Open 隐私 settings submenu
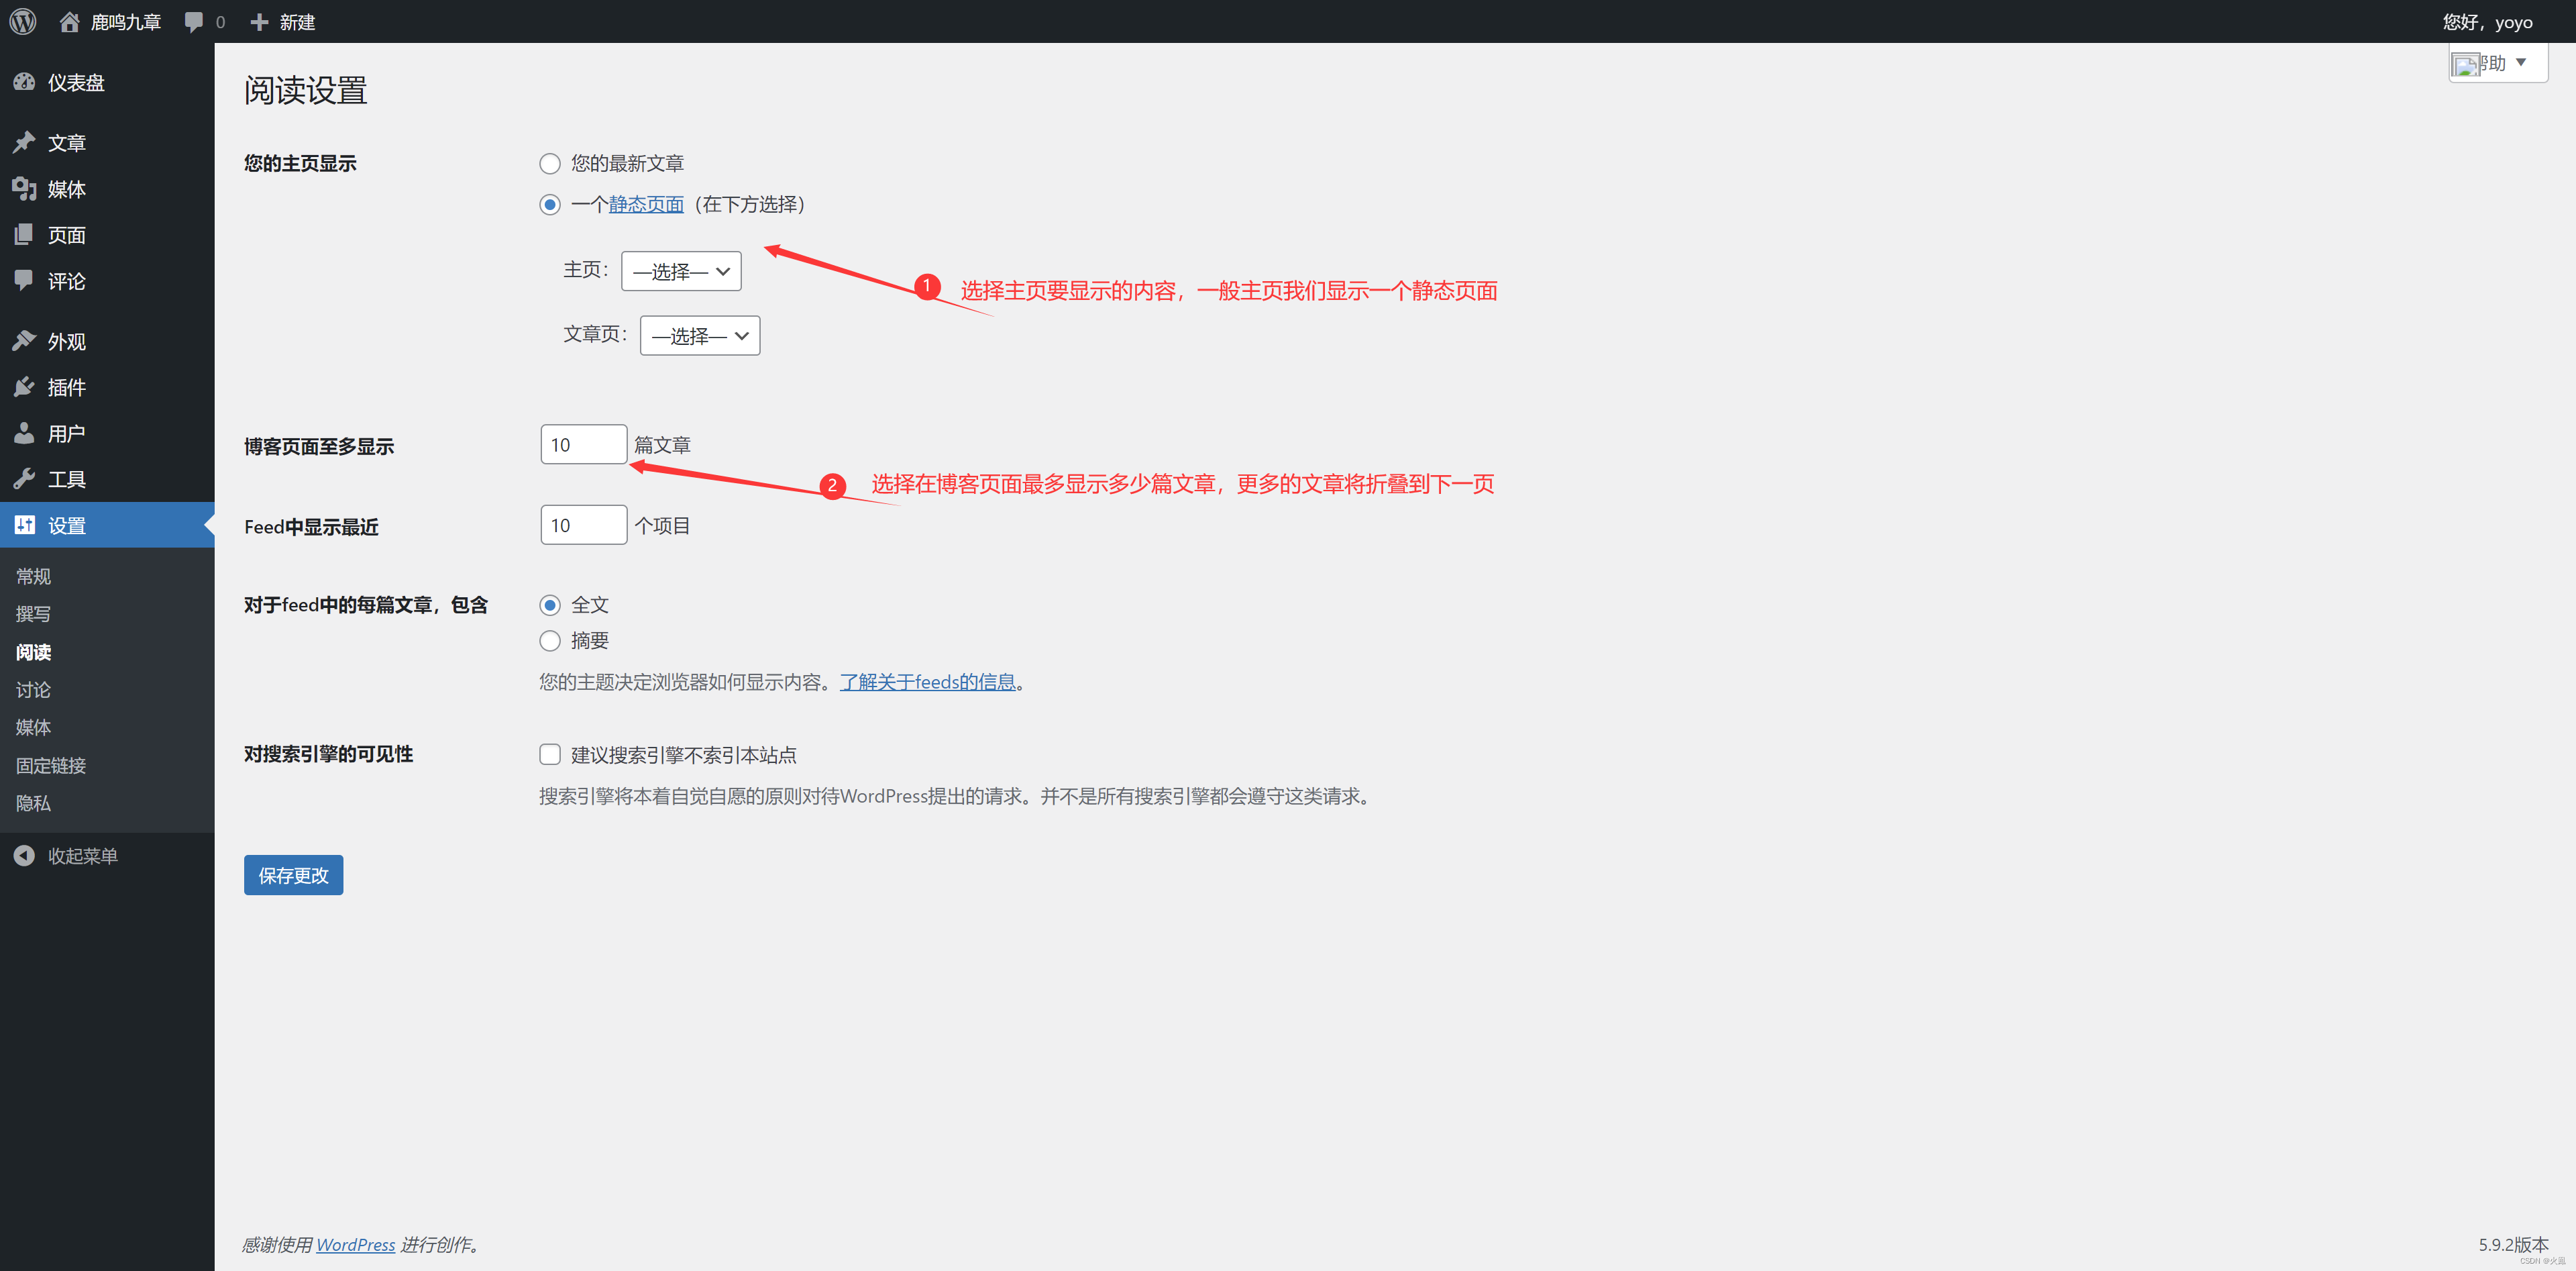2576x1271 pixels. tap(33, 803)
